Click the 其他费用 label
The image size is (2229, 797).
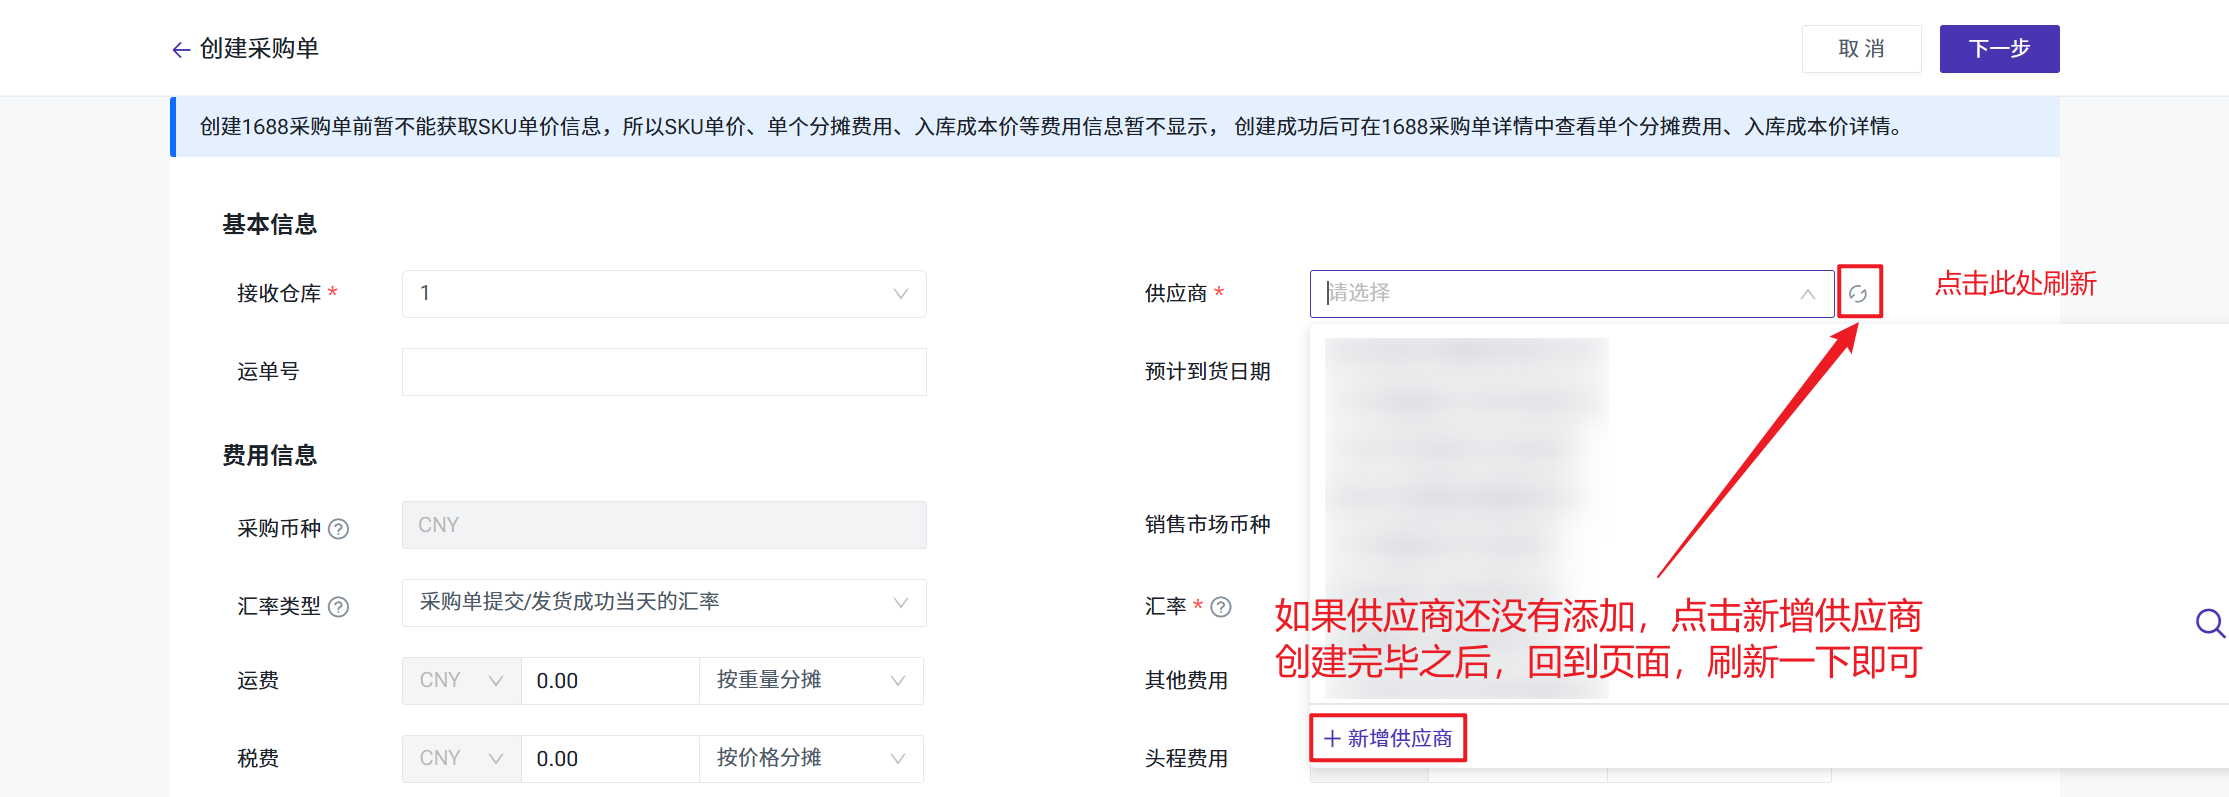(1187, 681)
